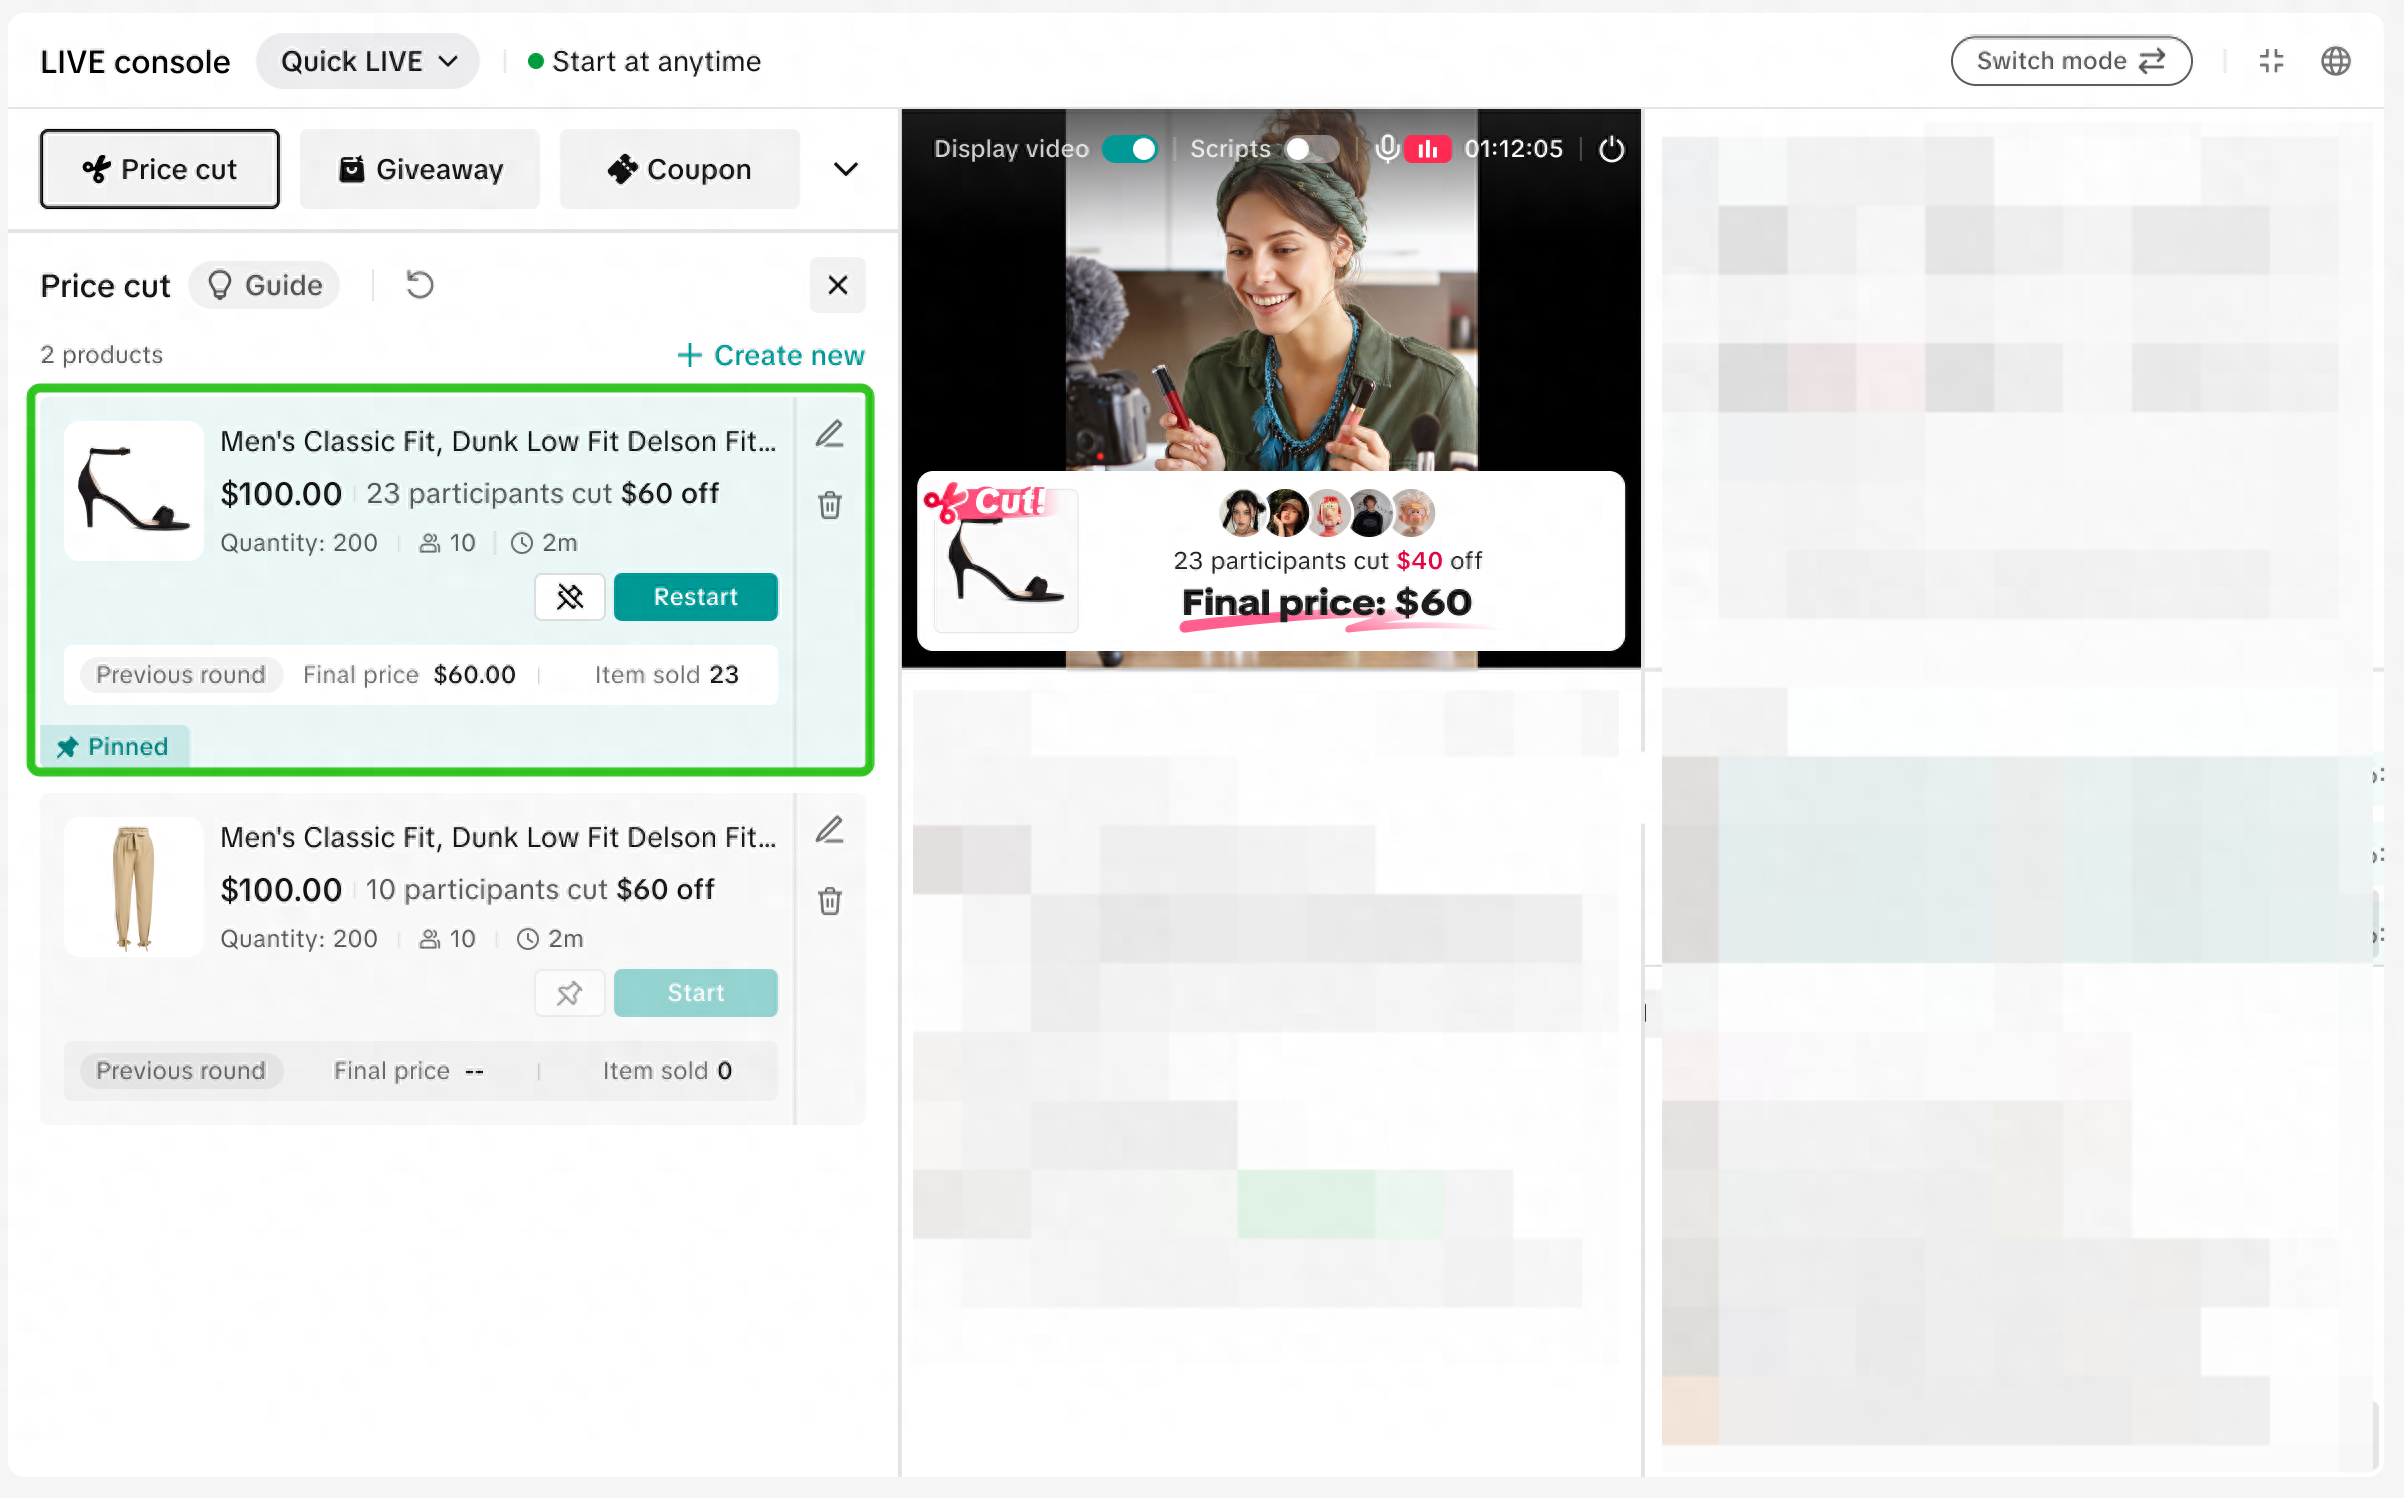The height and width of the screenshot is (1498, 2404).
Task: Click the participant avatars in overlay
Action: (x=1327, y=513)
